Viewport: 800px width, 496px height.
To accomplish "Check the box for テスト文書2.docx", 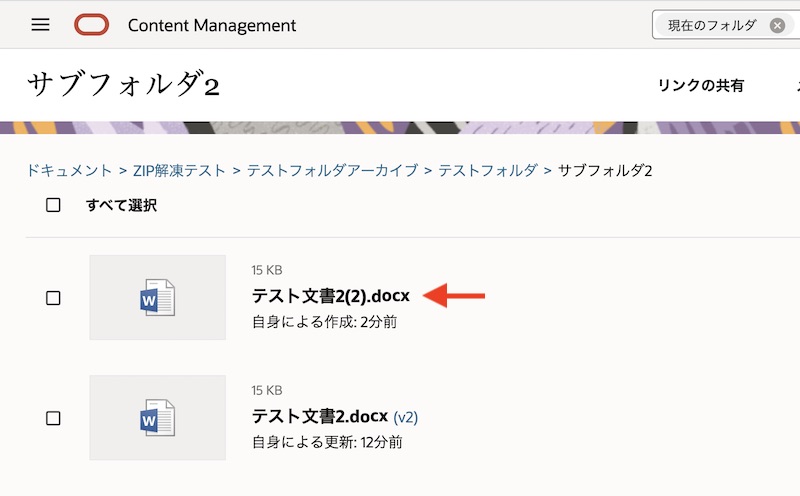I will [54, 418].
